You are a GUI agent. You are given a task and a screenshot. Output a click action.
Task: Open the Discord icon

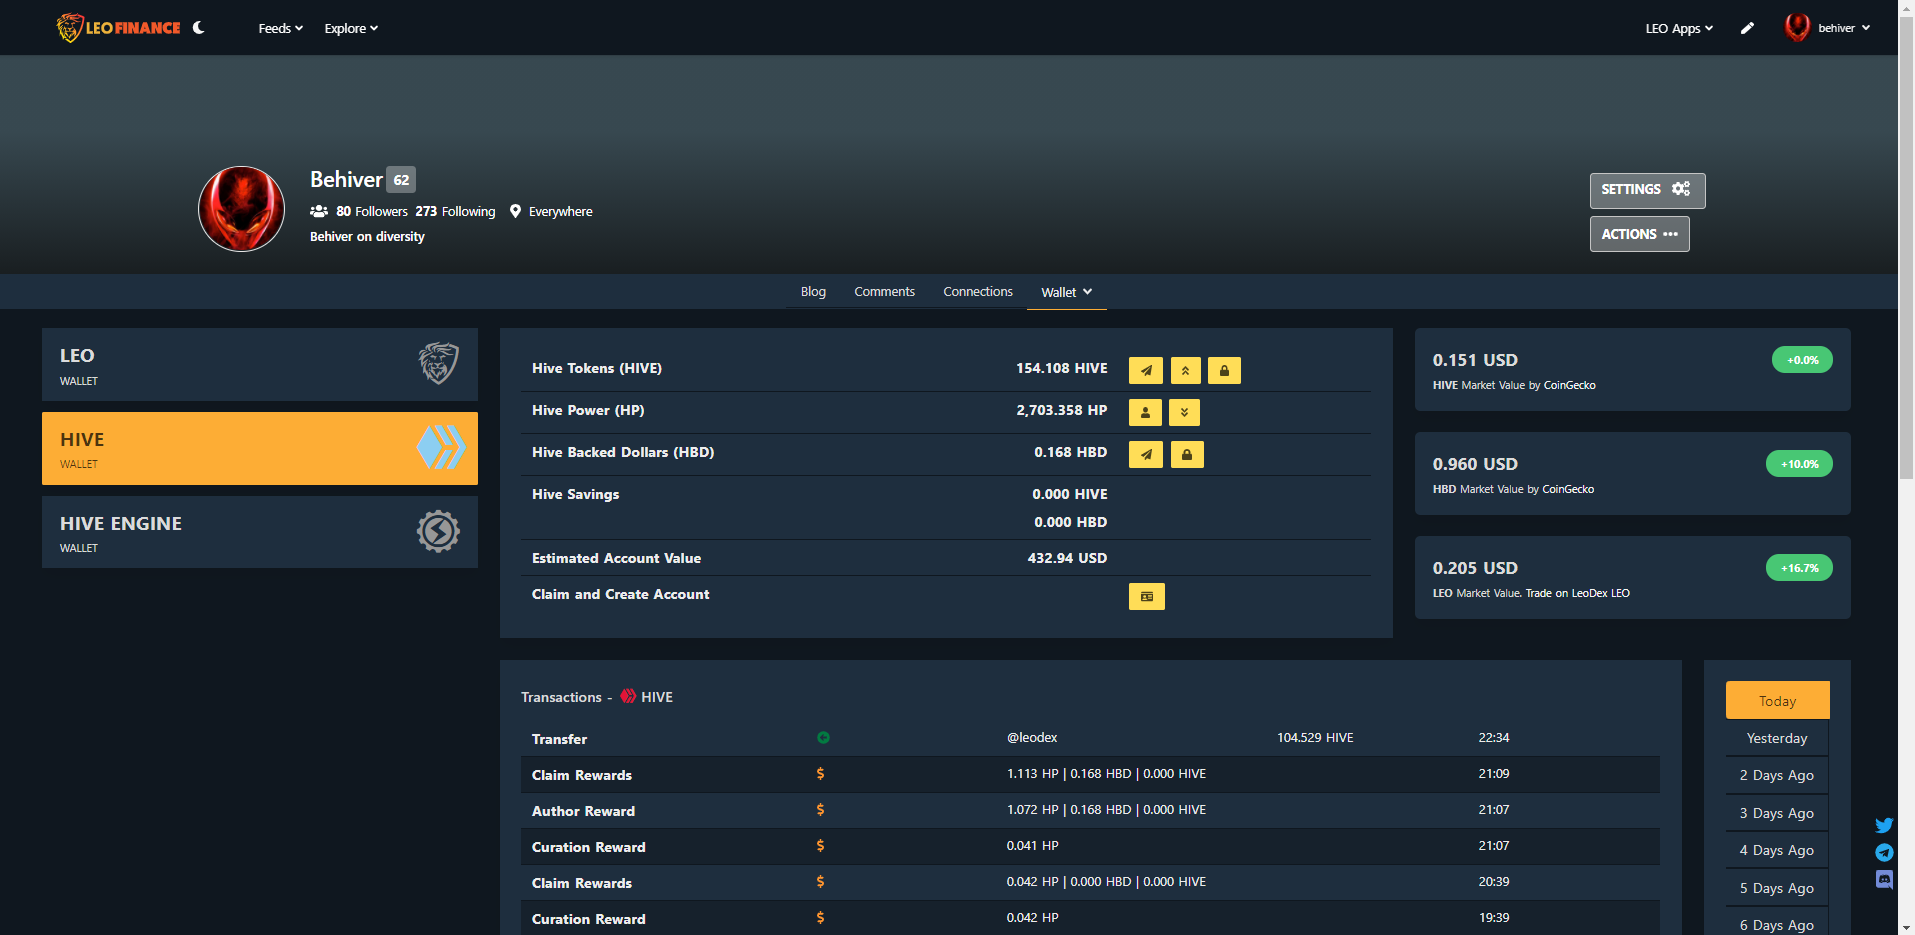point(1884,880)
